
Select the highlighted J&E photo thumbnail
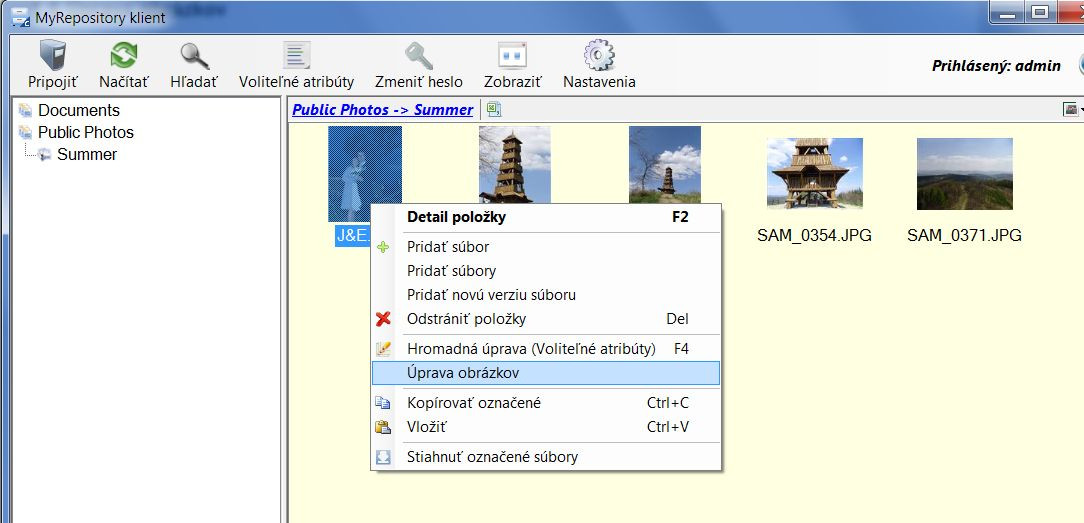tap(365, 173)
